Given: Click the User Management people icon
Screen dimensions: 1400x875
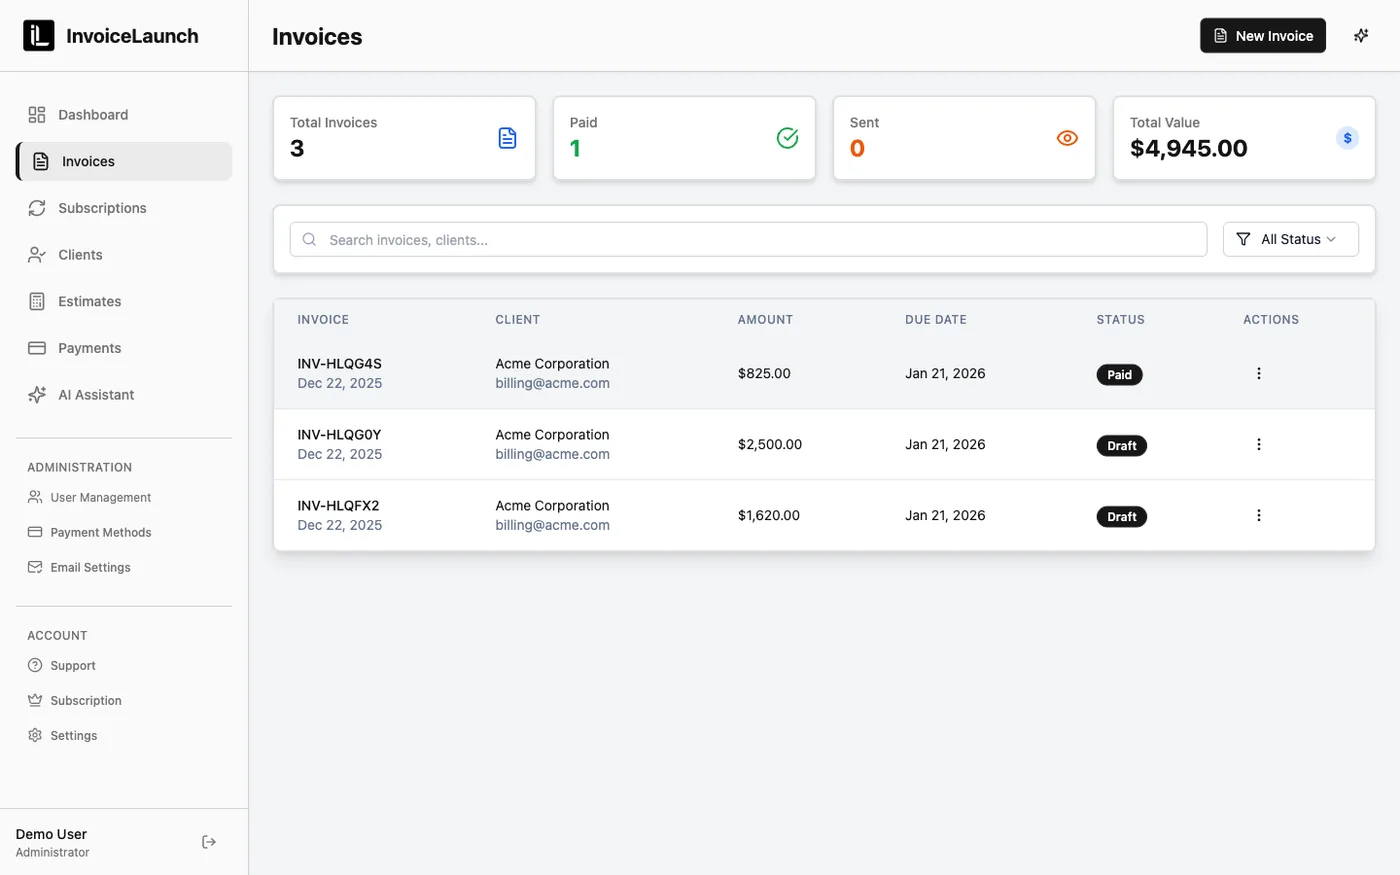Looking at the screenshot, I should [35, 497].
